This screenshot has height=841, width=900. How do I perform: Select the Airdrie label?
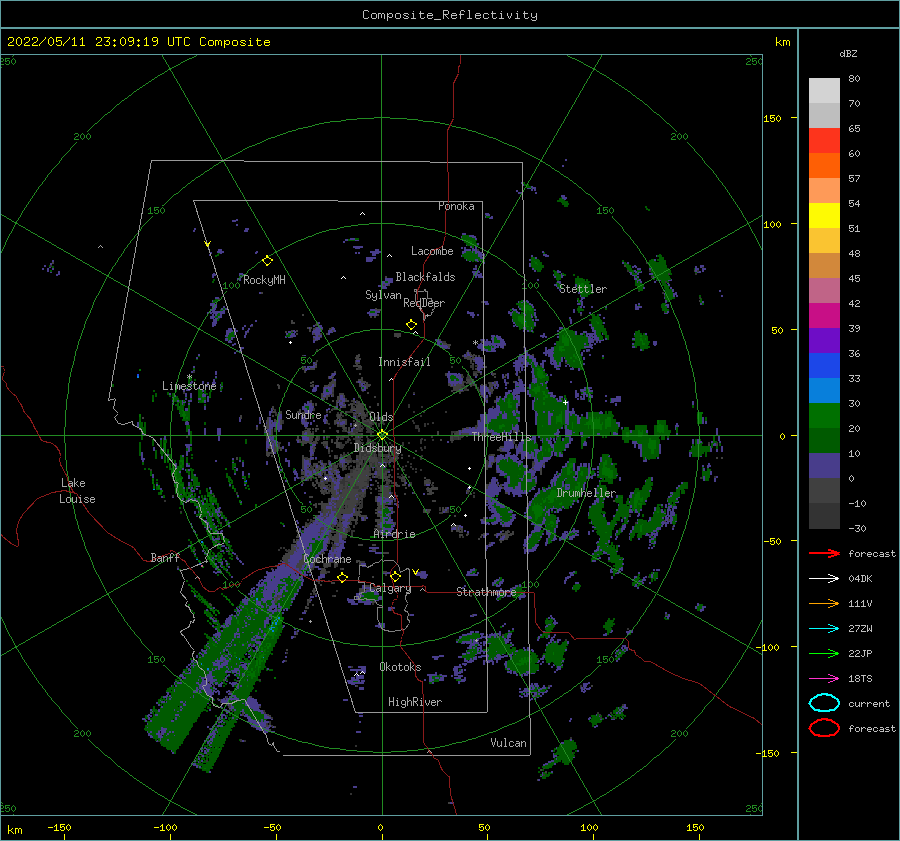coord(394,534)
